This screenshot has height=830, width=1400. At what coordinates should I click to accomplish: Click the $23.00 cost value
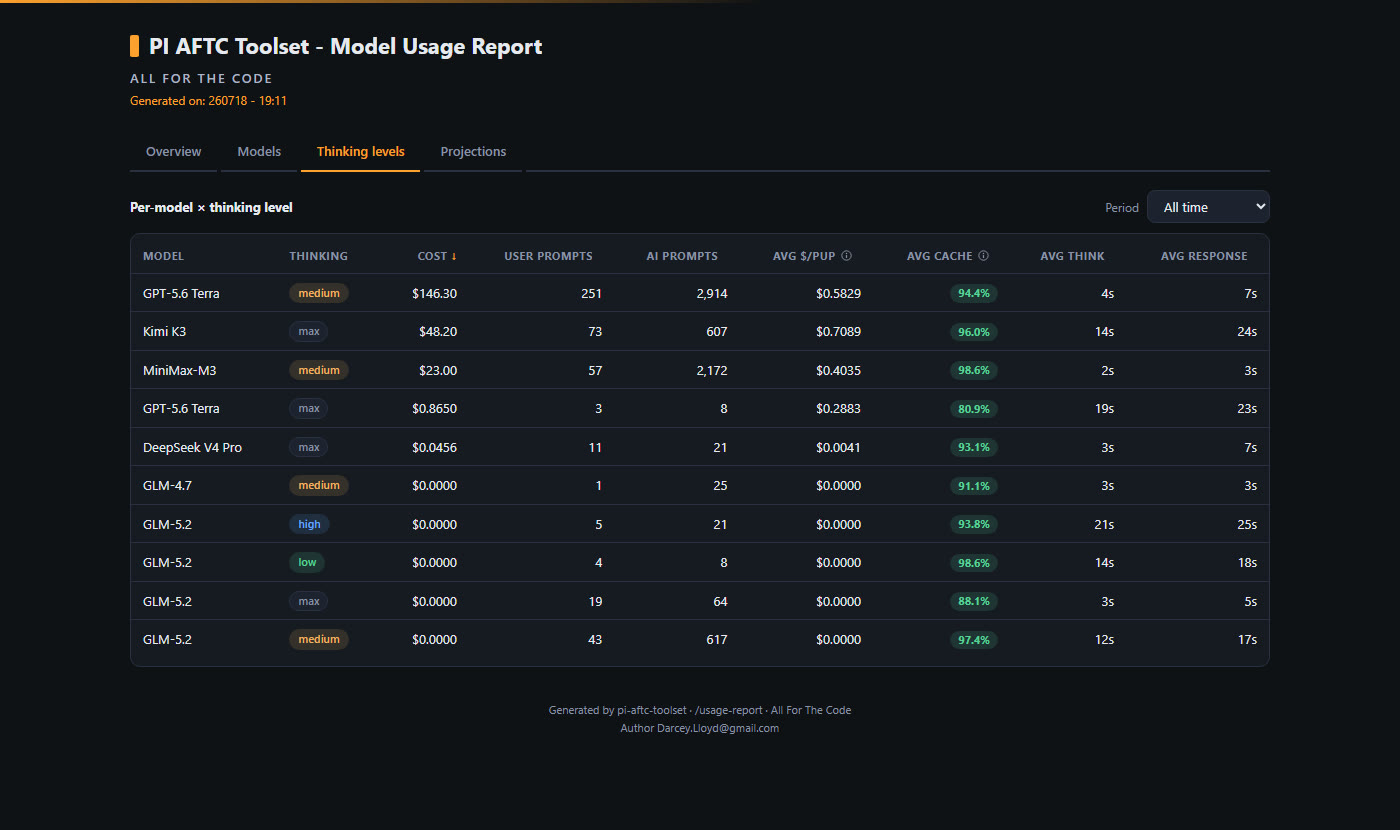[438, 370]
